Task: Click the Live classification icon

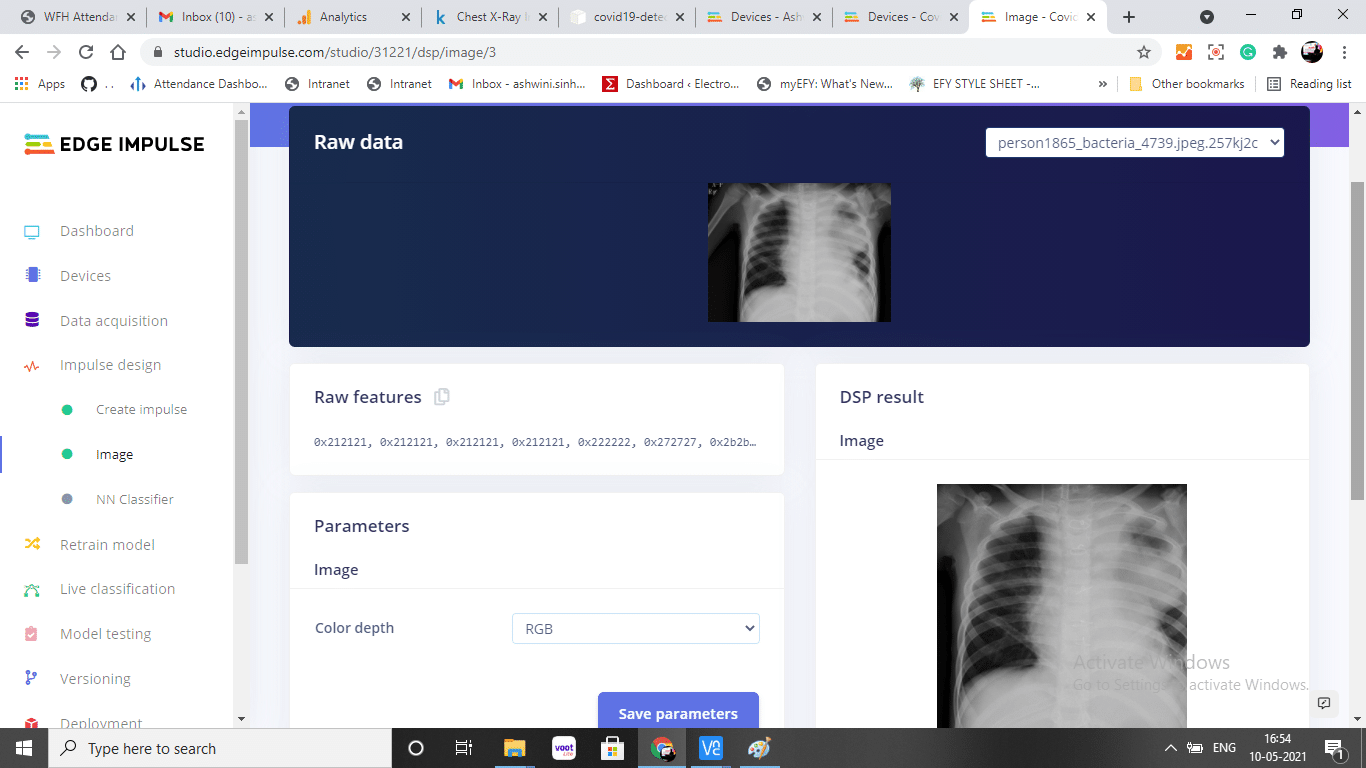Action: click(x=32, y=590)
